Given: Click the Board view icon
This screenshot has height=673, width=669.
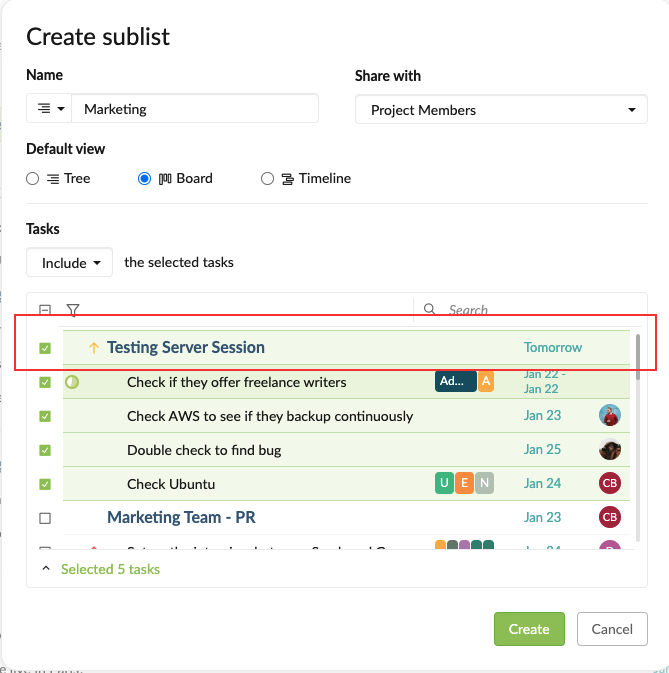Looking at the screenshot, I should click(x=165, y=179).
